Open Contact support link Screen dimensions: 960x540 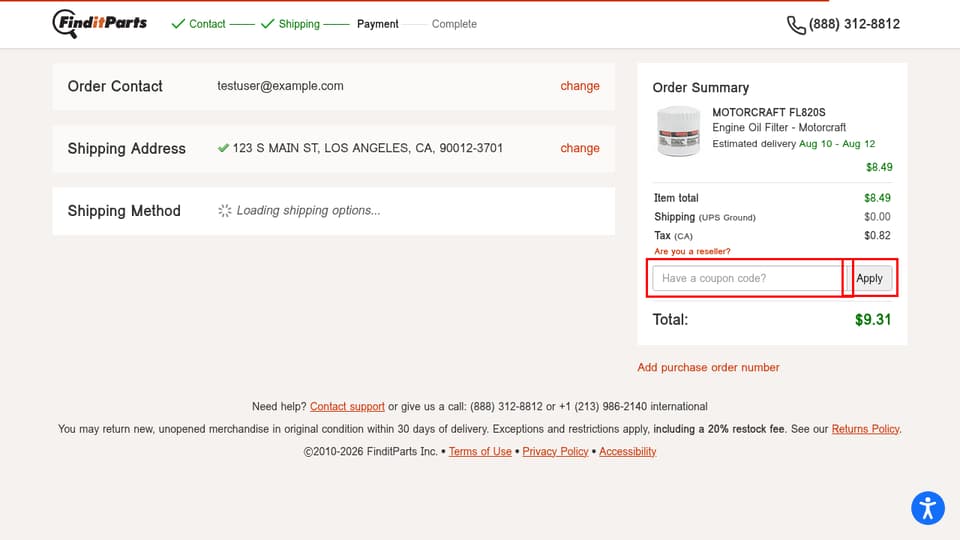pos(347,407)
